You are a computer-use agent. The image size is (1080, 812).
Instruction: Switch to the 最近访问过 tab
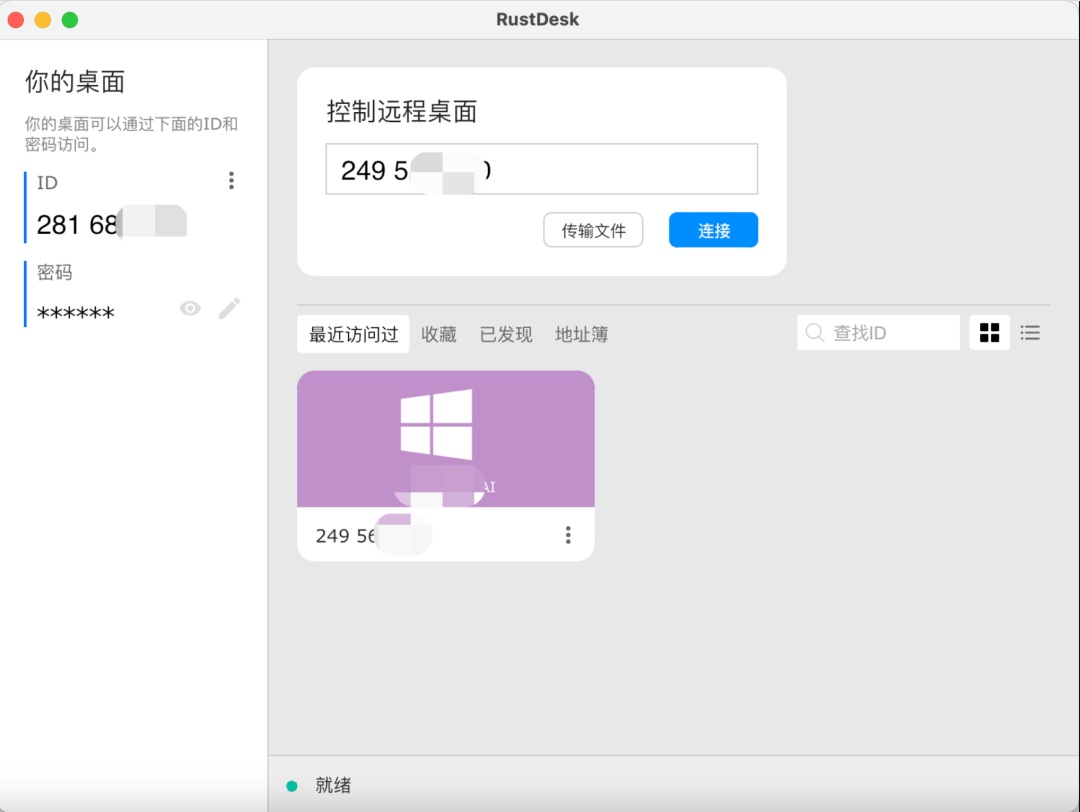click(x=353, y=335)
